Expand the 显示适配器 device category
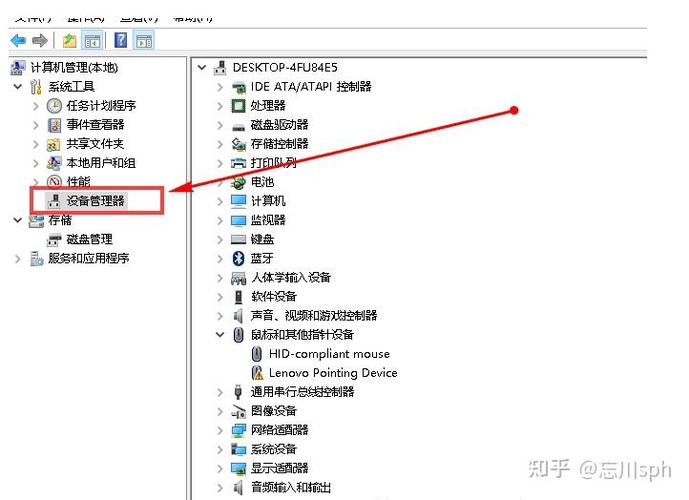689x500 pixels. tap(220, 469)
